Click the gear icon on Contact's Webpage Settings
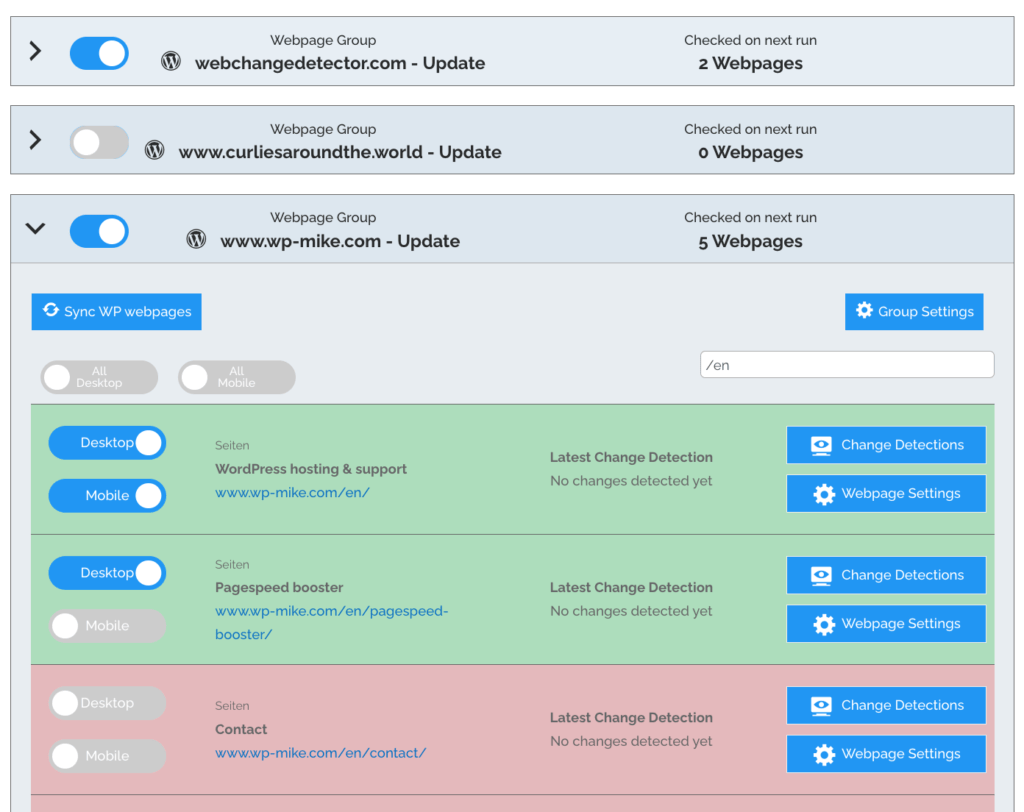This screenshot has height=812, width=1024. (x=824, y=753)
